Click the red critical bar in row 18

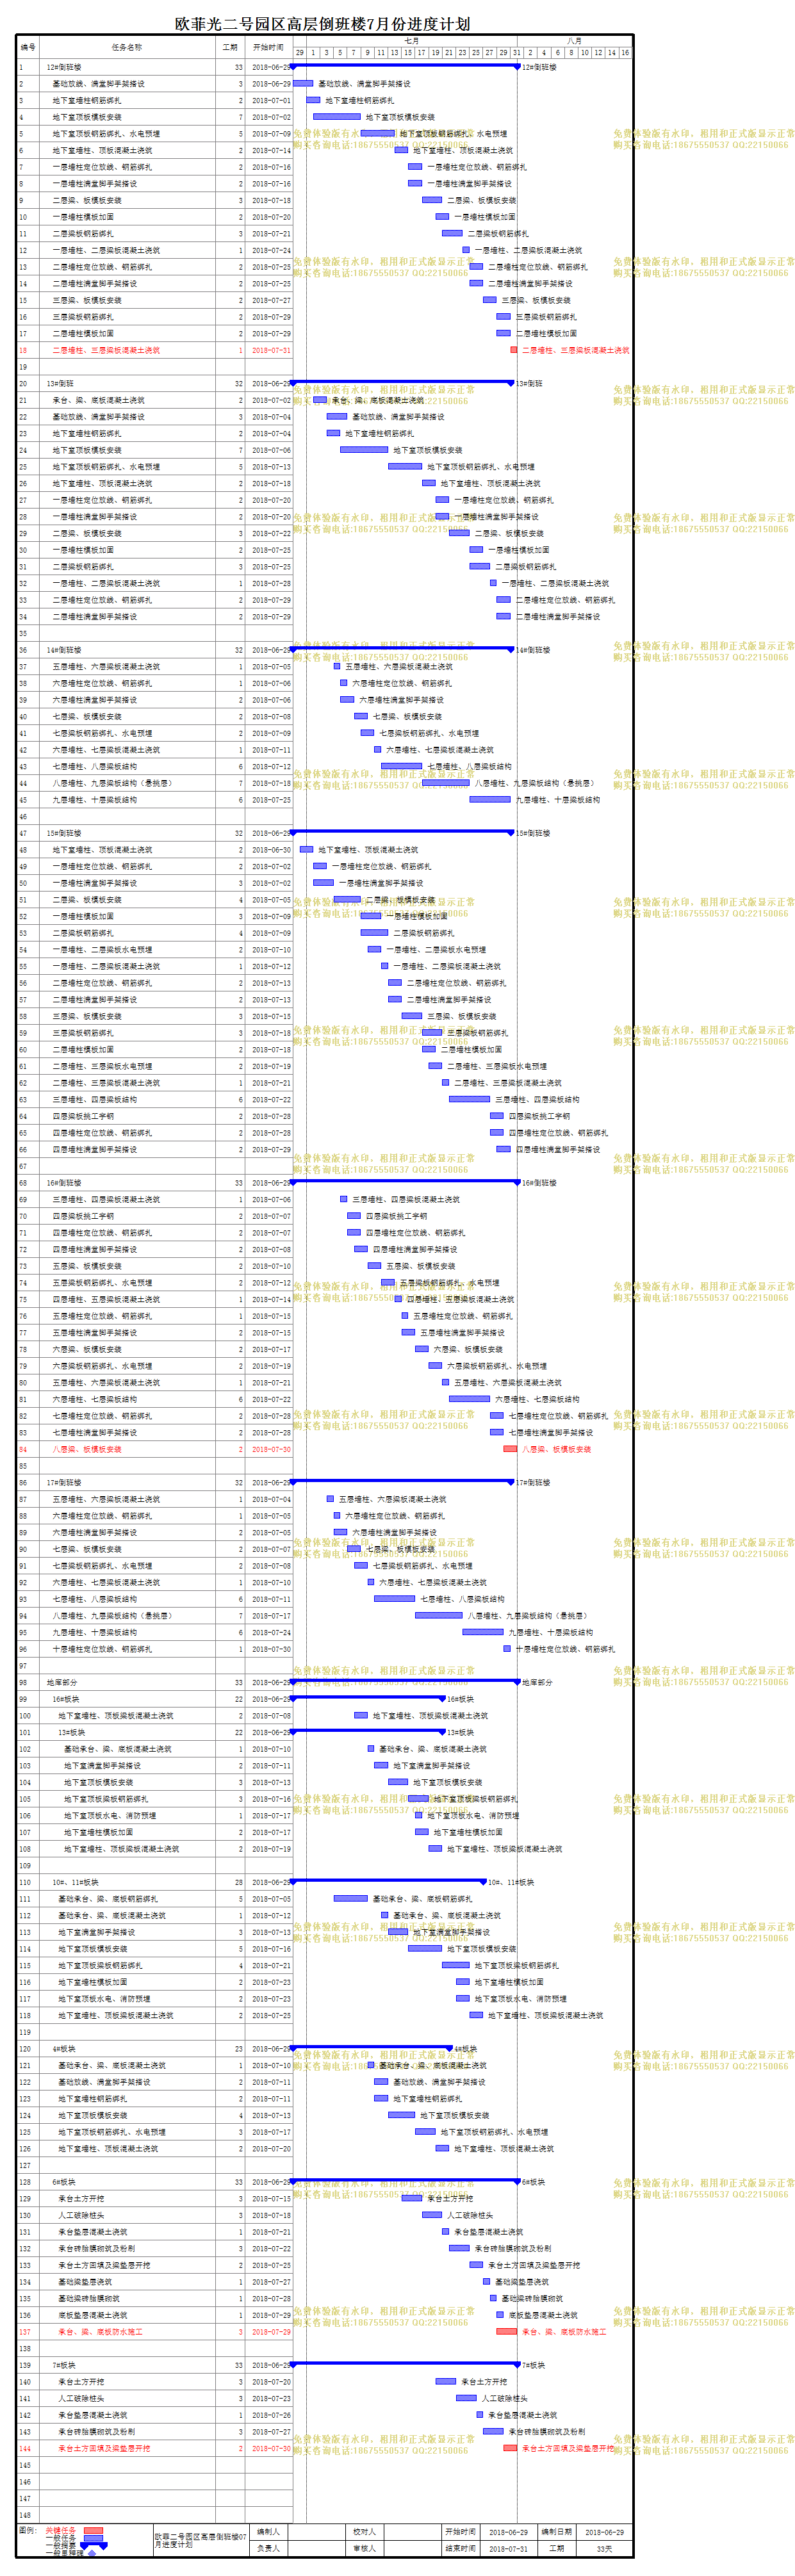point(514,350)
